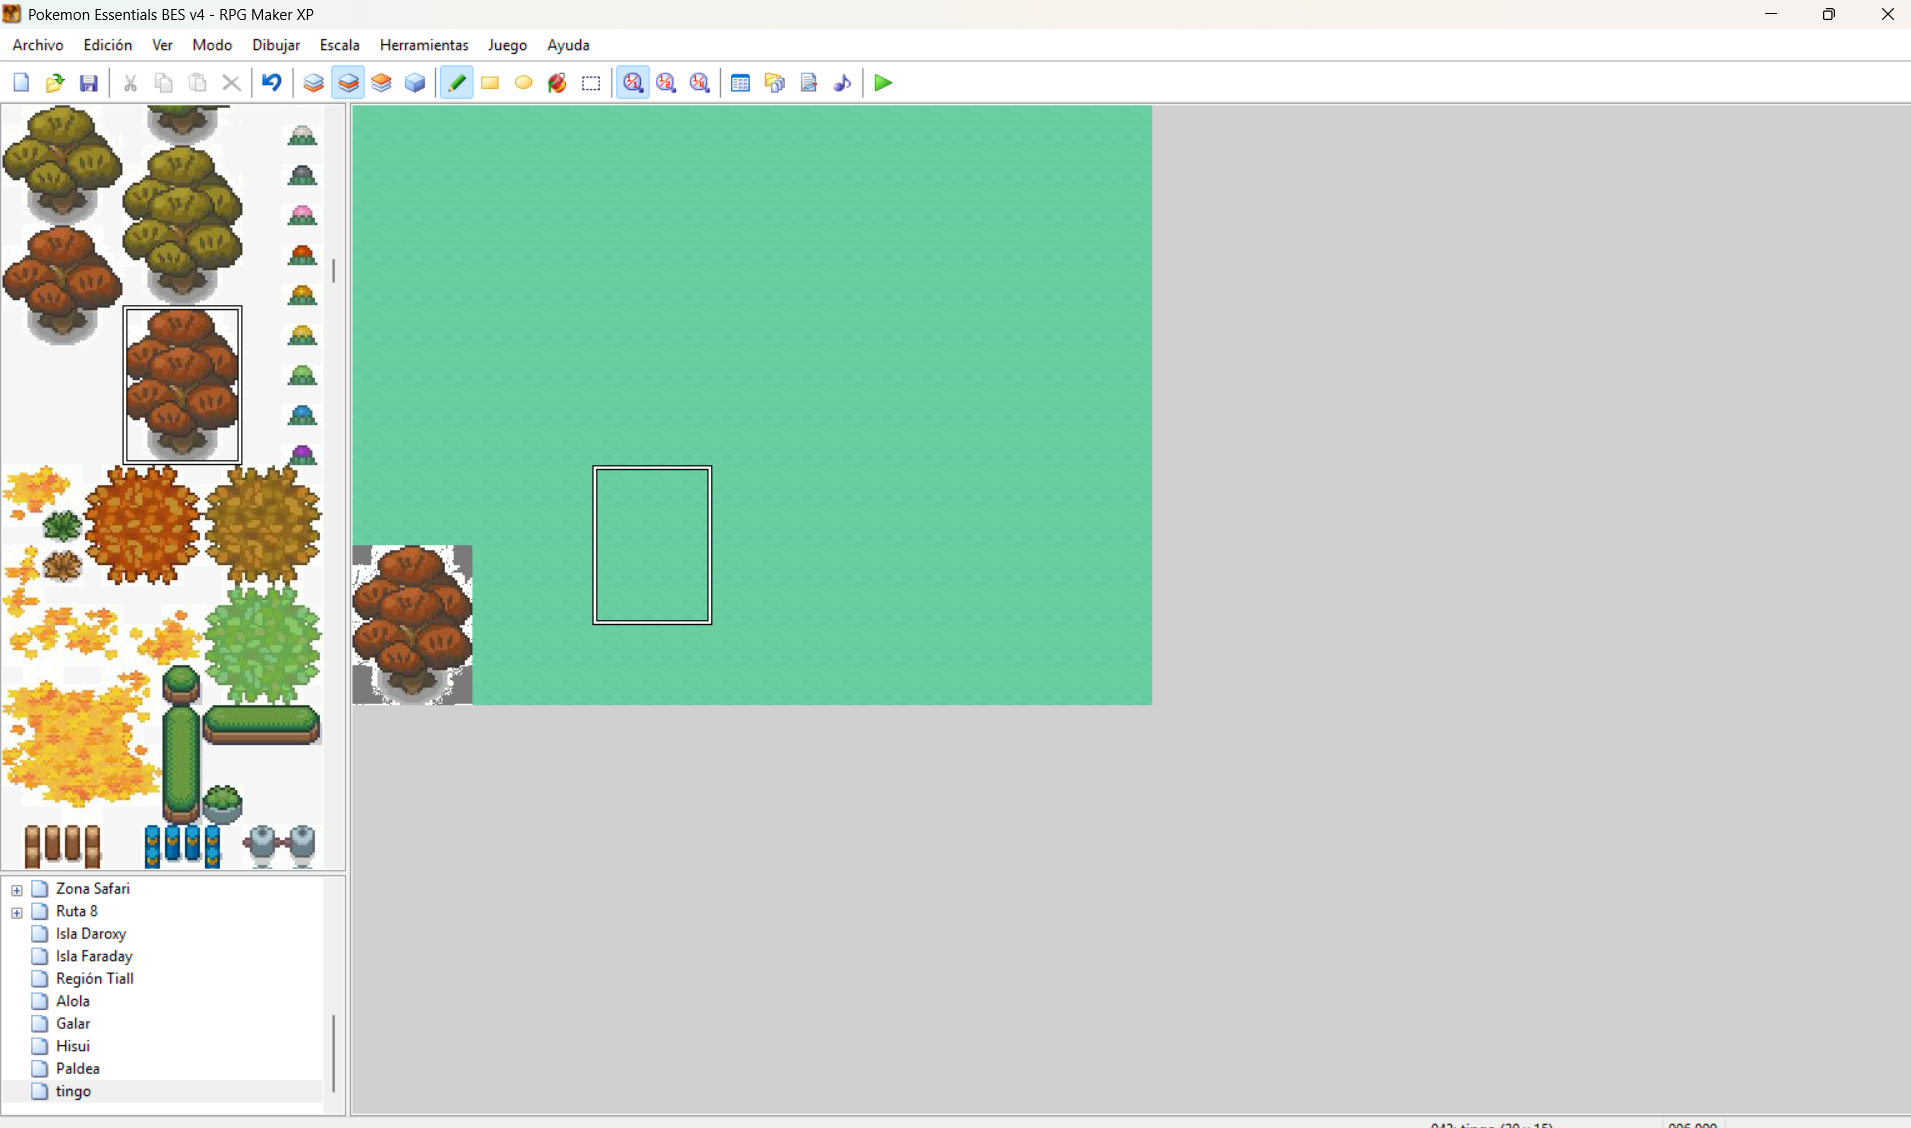Start playtest with green play button
This screenshot has height=1128, width=1911.
[x=883, y=83]
